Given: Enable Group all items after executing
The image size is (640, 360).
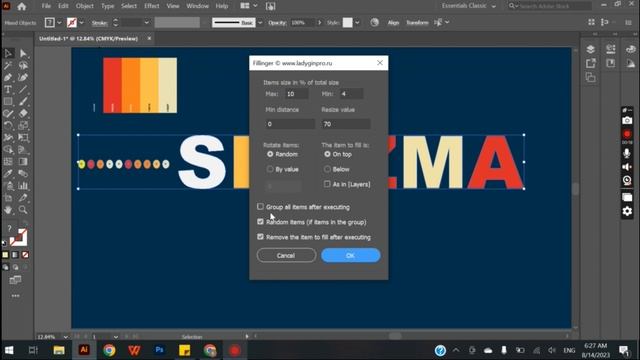Looking at the screenshot, I should point(260,207).
